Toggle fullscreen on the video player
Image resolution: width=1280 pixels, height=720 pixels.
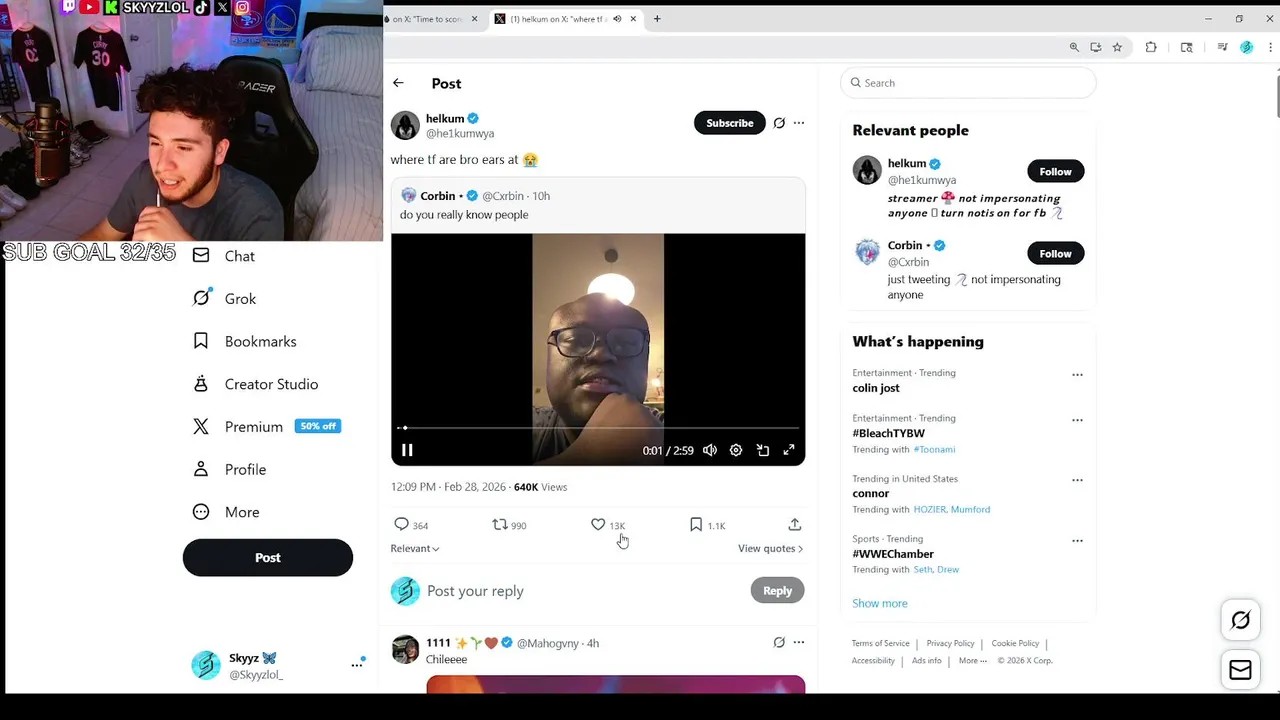[789, 450]
